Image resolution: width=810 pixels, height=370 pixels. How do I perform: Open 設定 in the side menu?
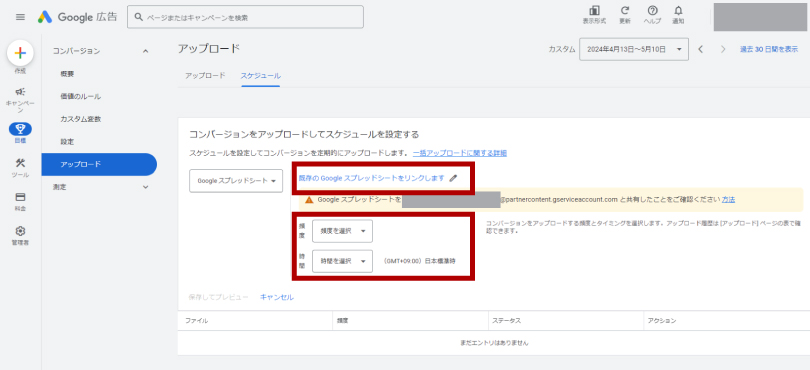pos(67,142)
